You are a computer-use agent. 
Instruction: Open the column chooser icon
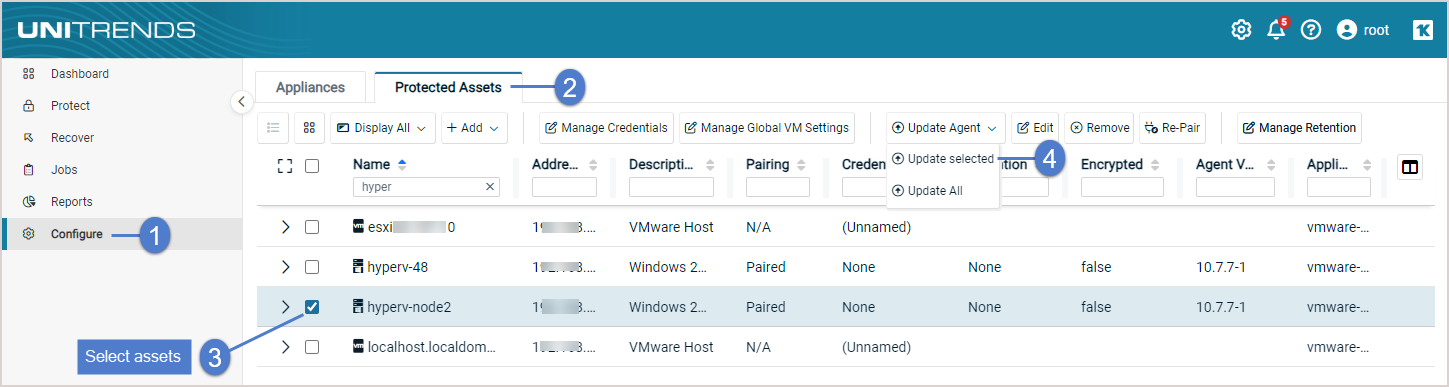[1409, 167]
